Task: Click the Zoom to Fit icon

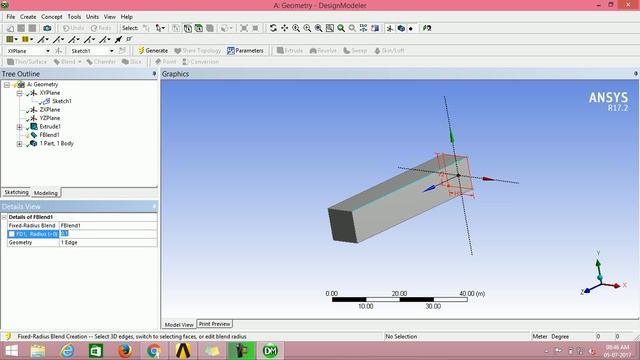Action: point(318,28)
